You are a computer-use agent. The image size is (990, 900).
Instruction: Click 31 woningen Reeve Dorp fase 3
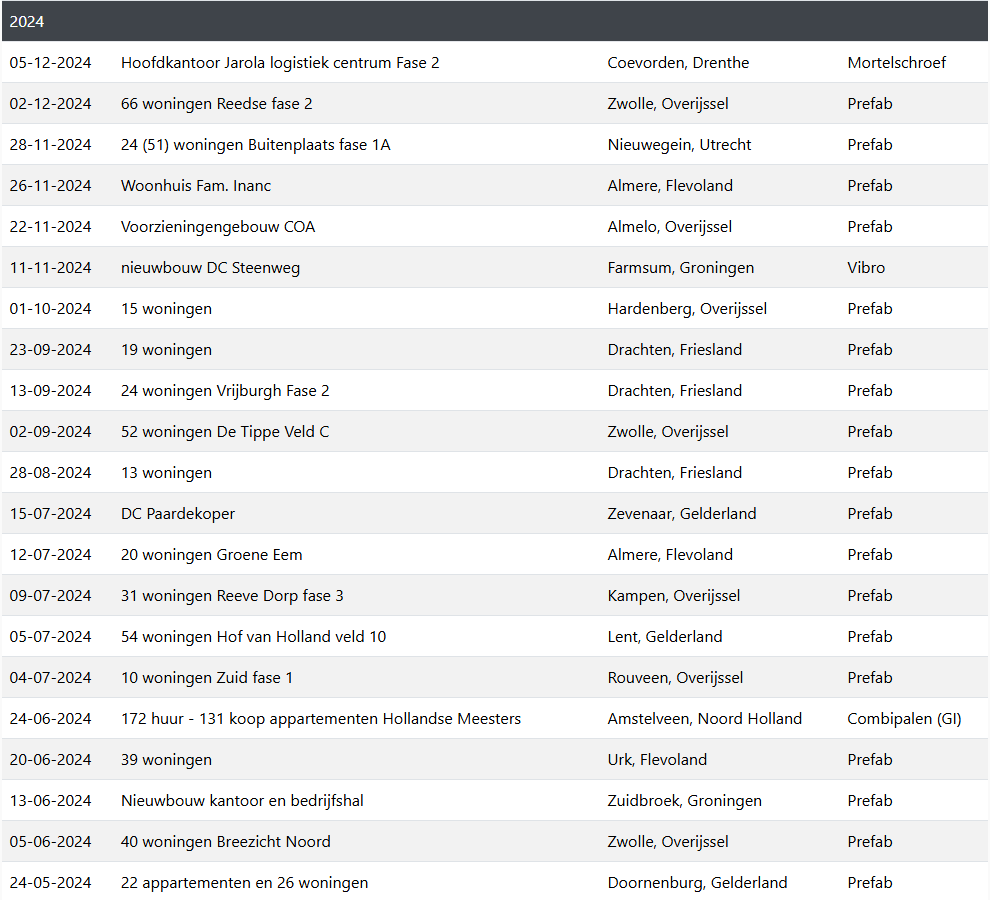(232, 596)
